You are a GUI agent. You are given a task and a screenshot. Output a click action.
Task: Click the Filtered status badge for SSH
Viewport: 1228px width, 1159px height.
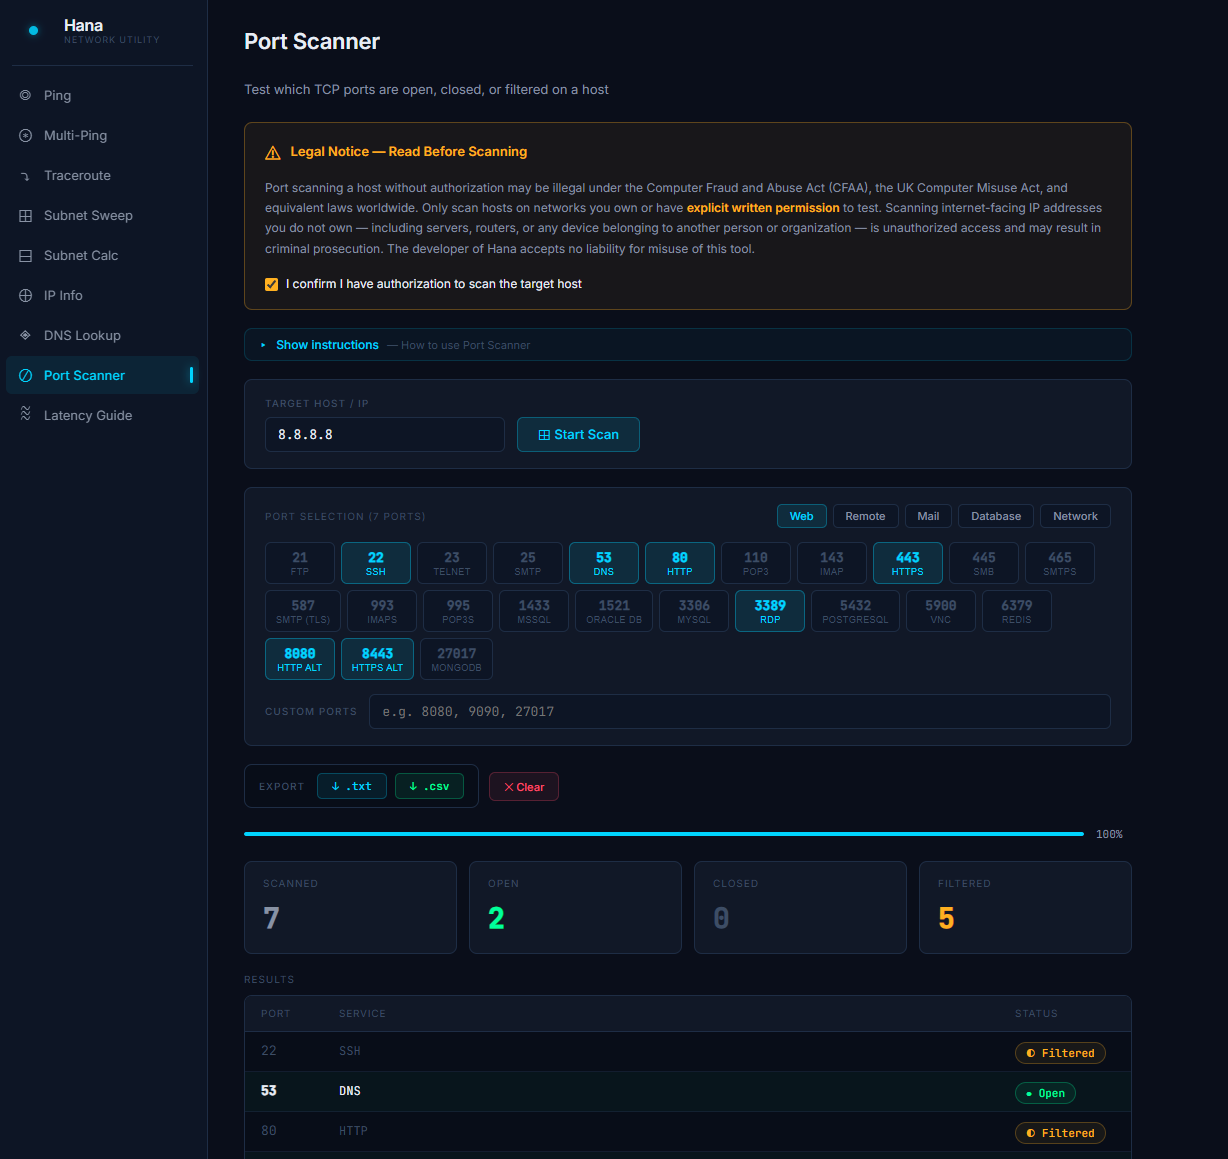[x=1060, y=1053]
